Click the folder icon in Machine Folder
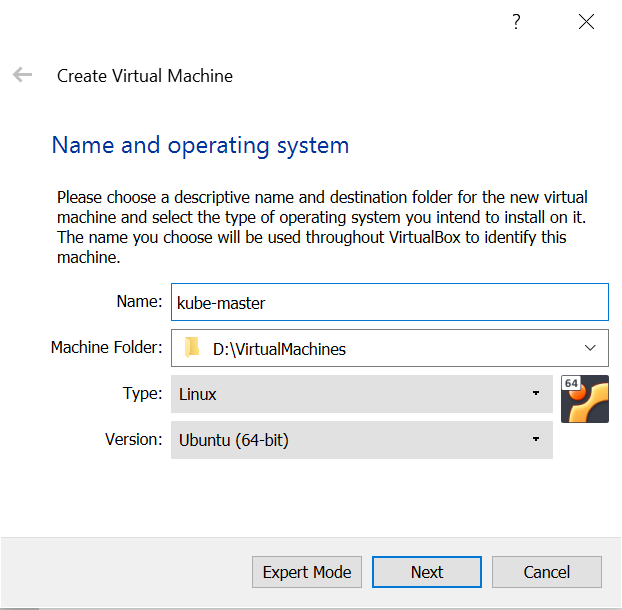Screen dimensions: 622x610 pos(192,347)
